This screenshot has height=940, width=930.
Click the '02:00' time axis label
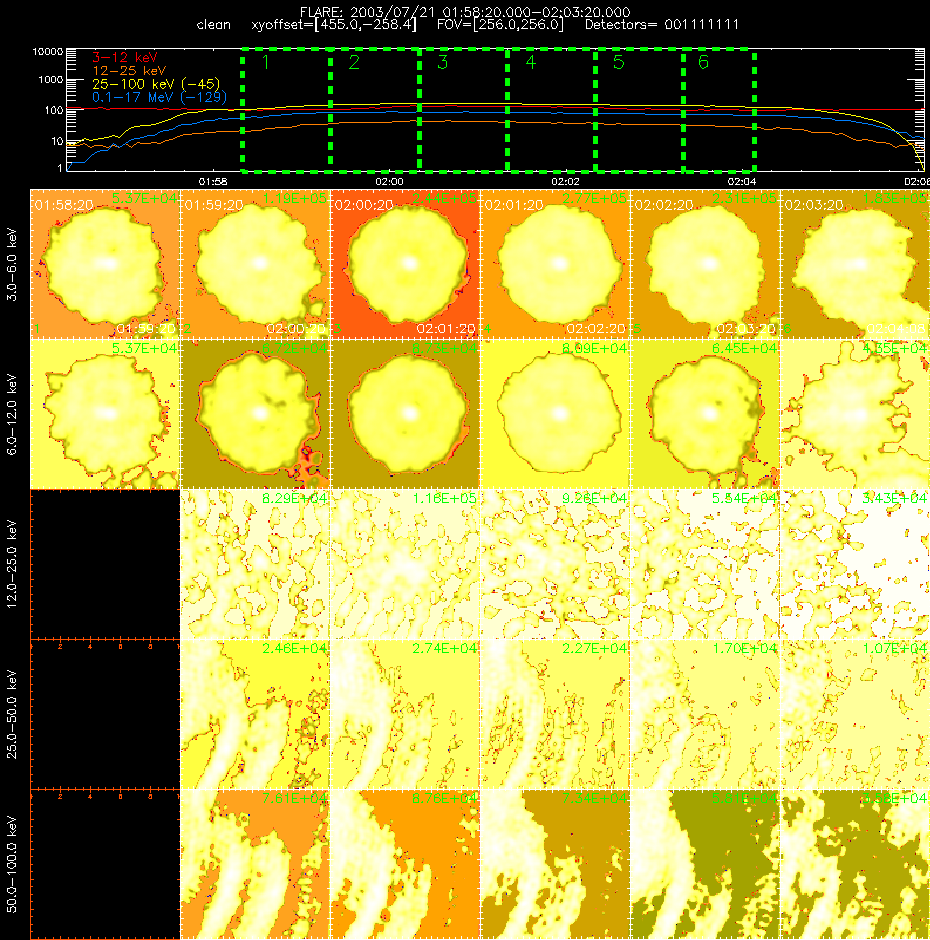click(389, 182)
